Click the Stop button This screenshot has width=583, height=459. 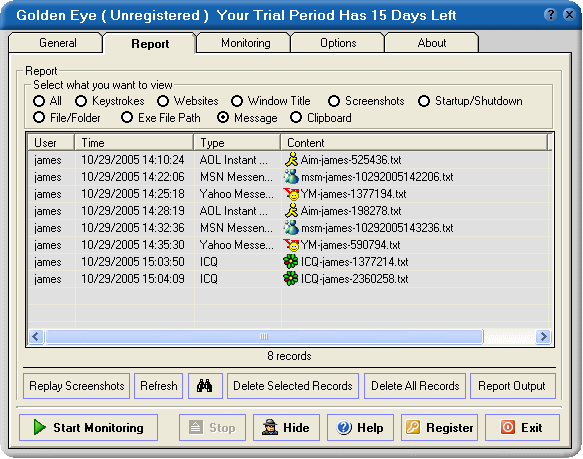click(x=212, y=427)
